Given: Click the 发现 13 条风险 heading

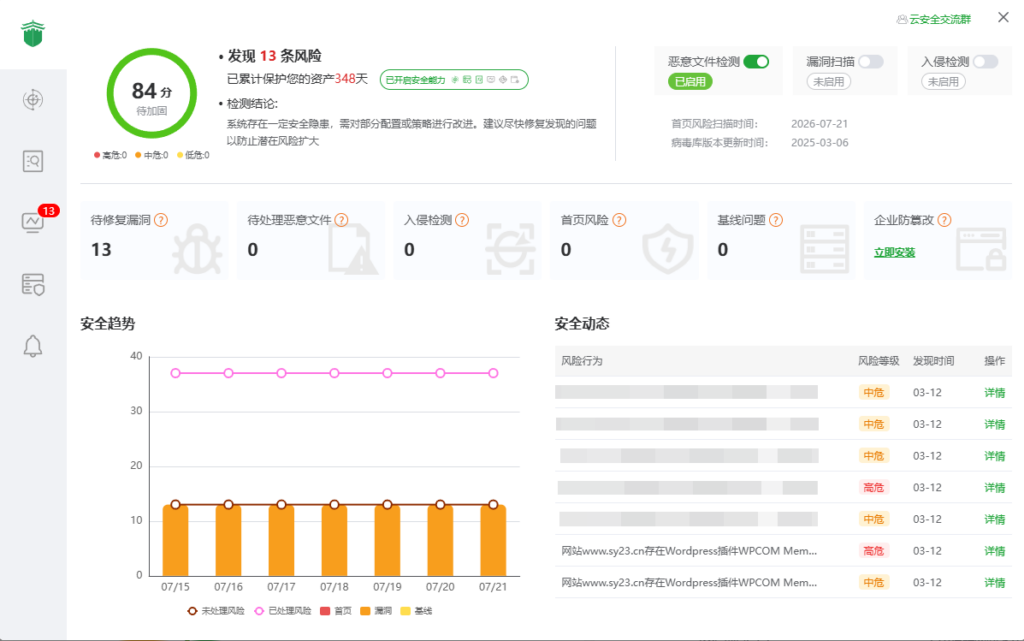Looking at the screenshot, I should (274, 56).
